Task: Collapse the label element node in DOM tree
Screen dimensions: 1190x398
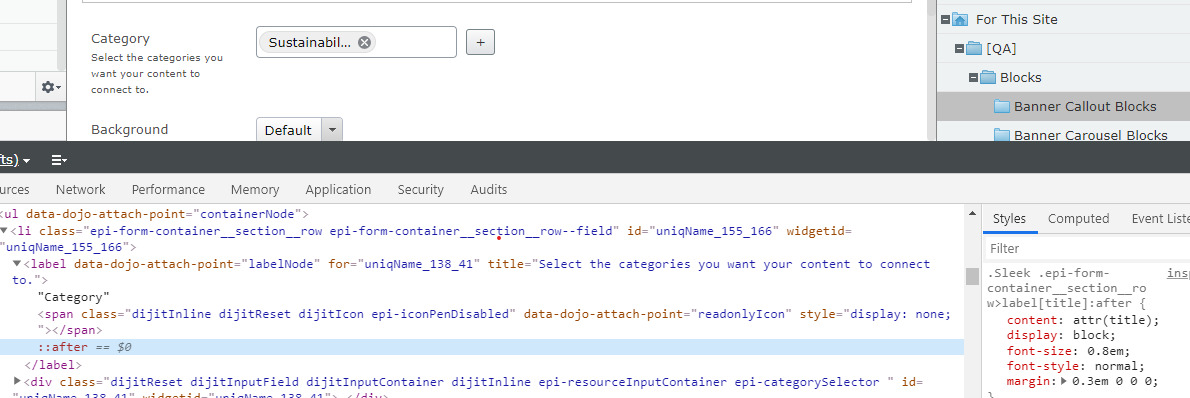Action: click(x=18, y=264)
